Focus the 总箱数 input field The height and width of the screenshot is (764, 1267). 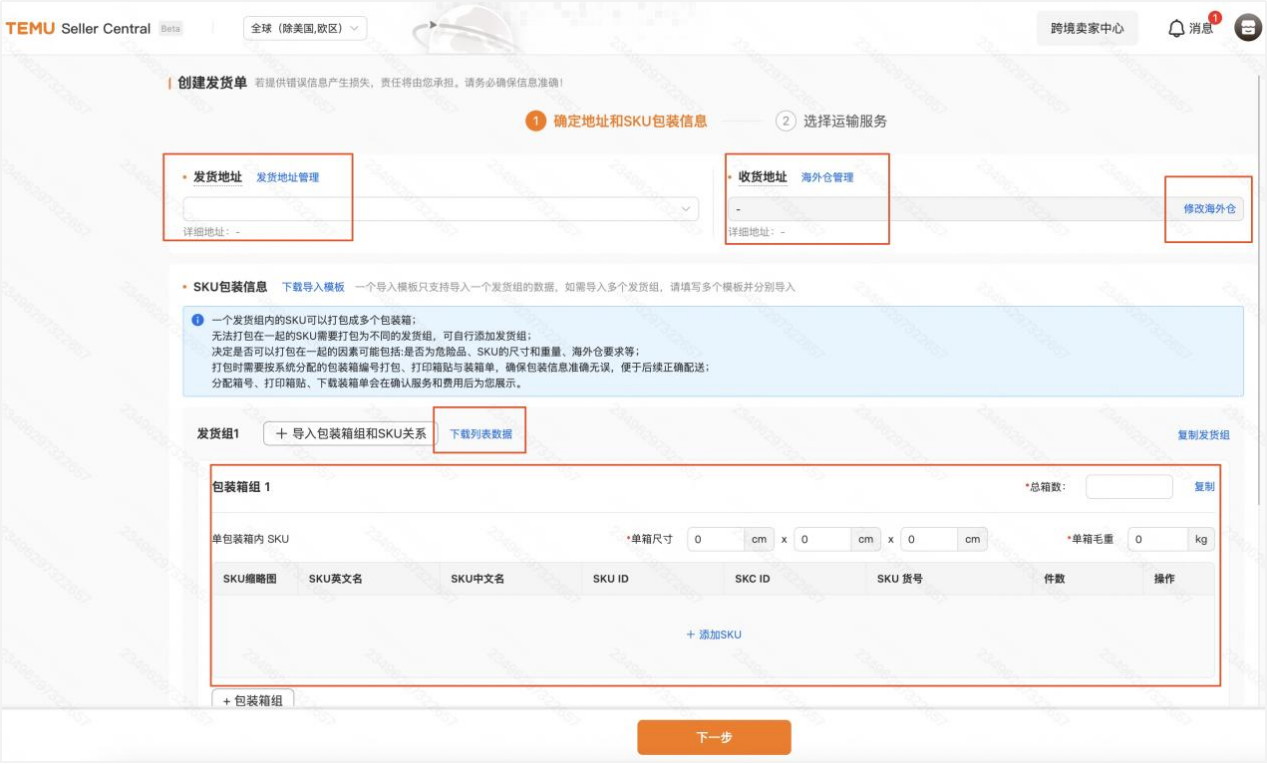(1129, 487)
